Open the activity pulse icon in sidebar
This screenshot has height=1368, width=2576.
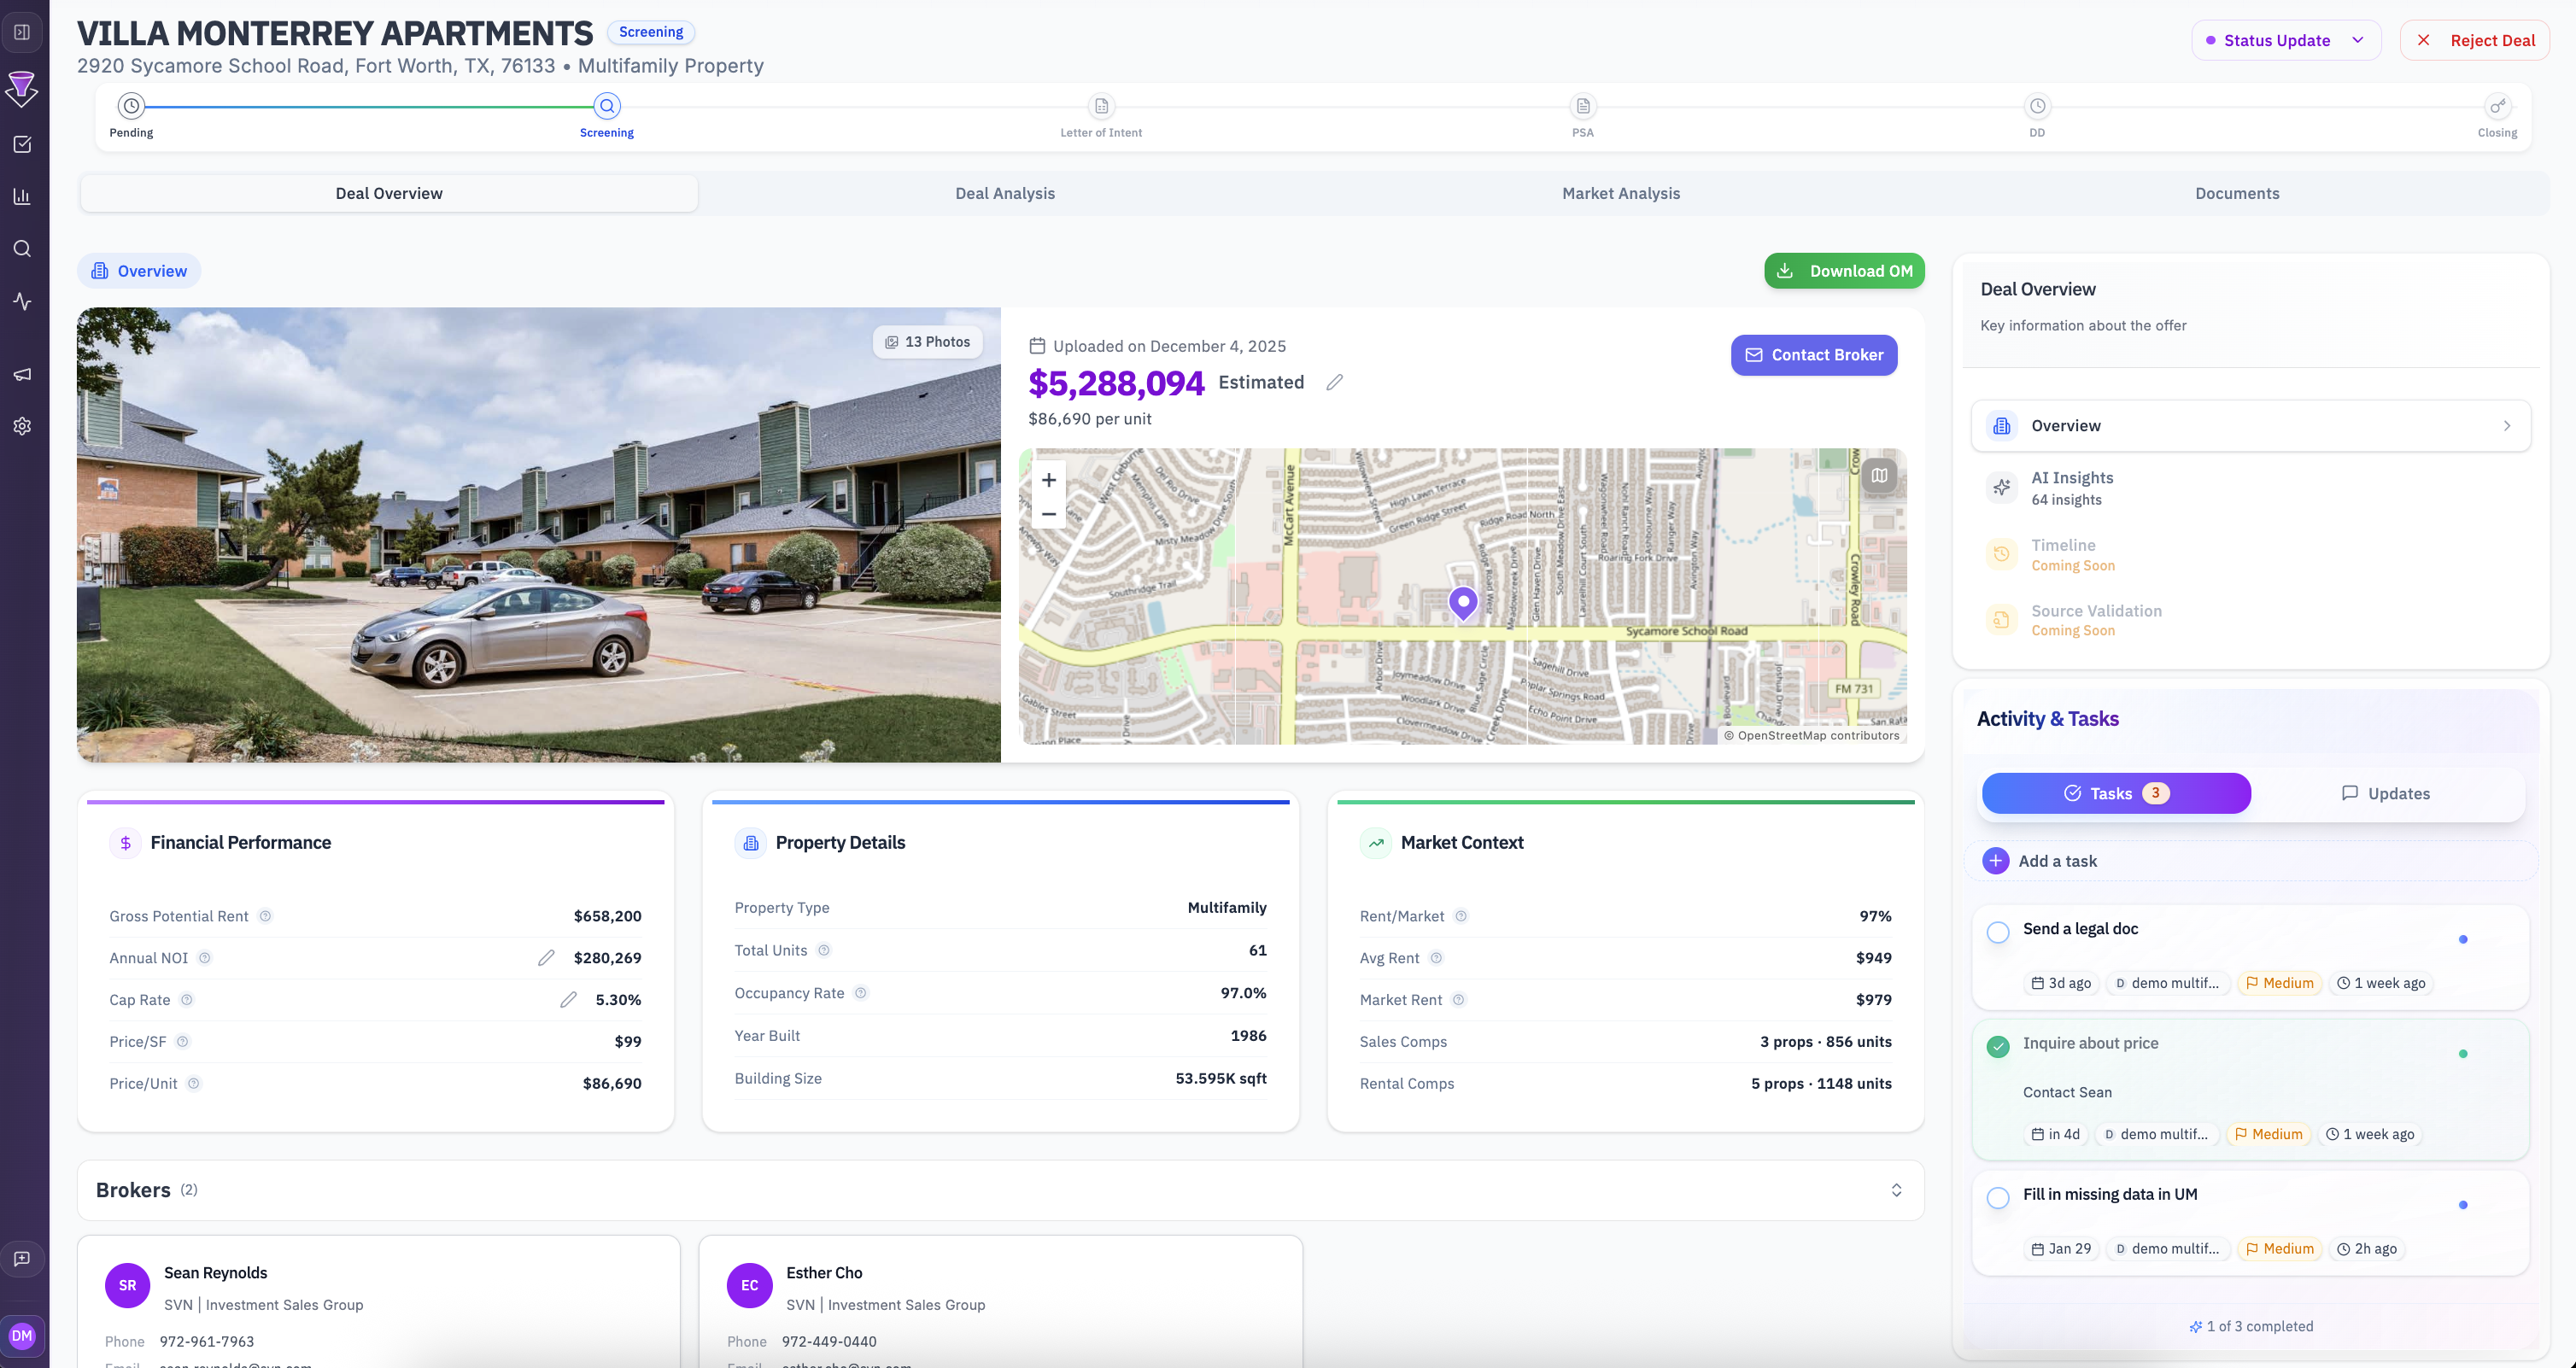point(22,301)
